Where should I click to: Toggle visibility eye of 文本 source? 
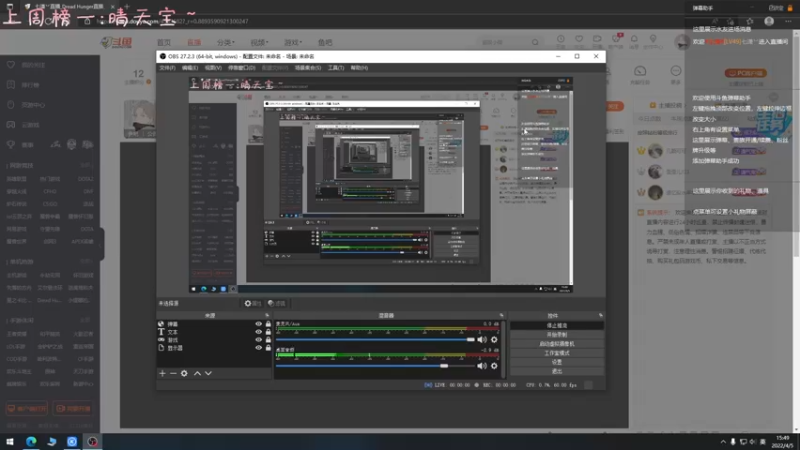click(x=258, y=332)
